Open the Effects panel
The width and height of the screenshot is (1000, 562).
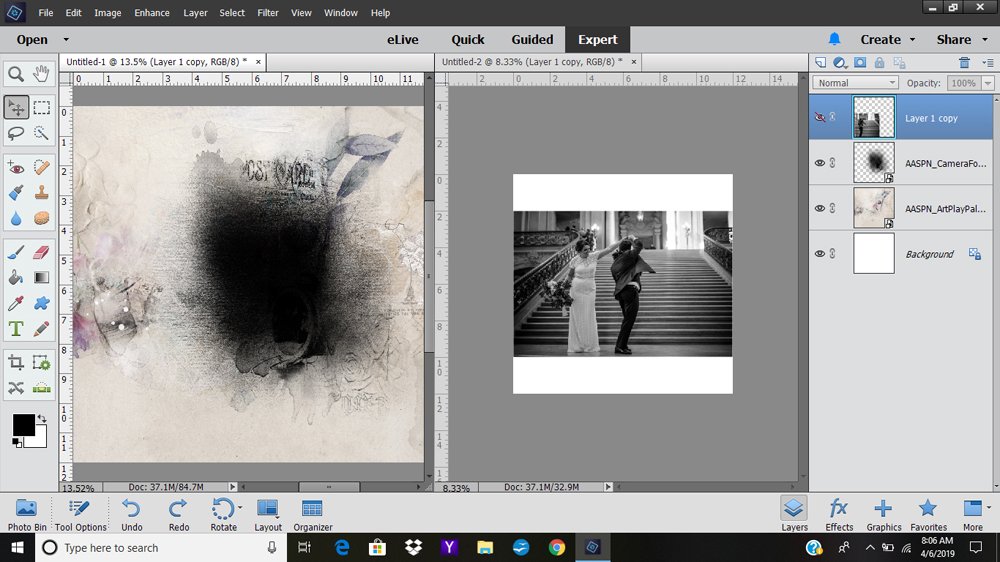tap(839, 515)
